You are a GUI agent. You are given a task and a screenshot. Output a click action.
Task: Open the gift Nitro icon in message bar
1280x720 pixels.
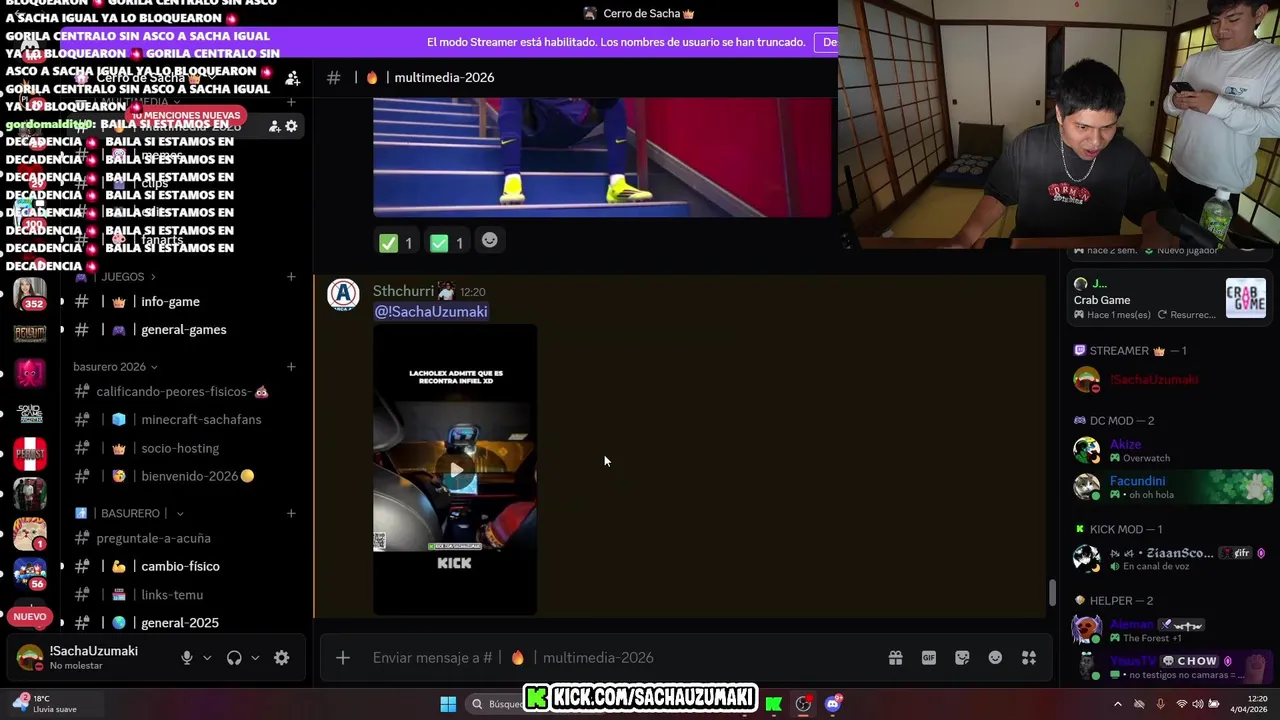[895, 658]
